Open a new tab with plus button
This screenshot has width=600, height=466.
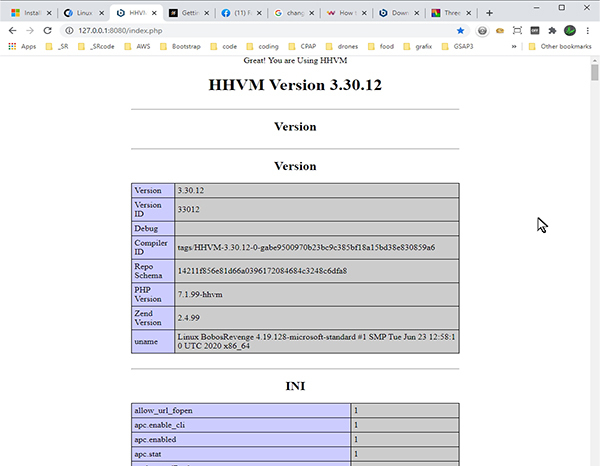coord(489,13)
